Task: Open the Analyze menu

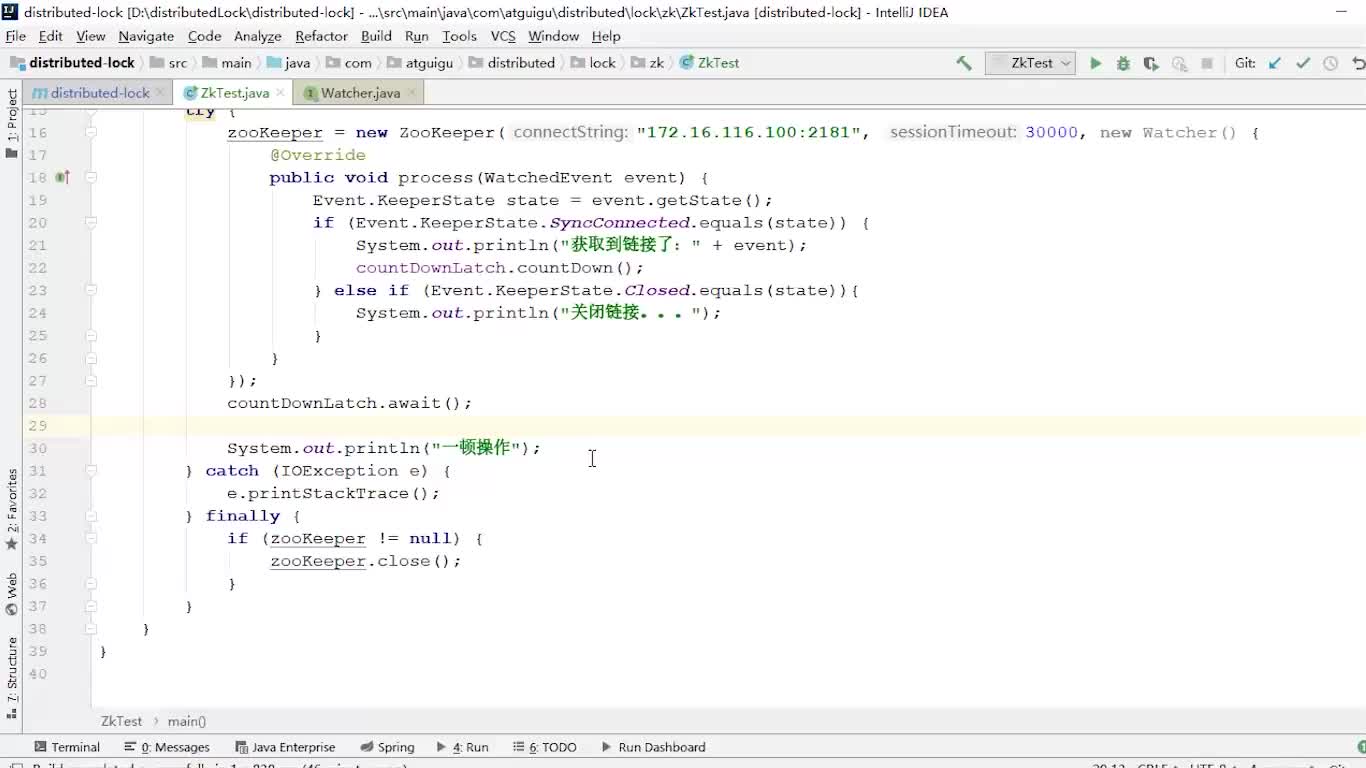Action: click(258, 36)
